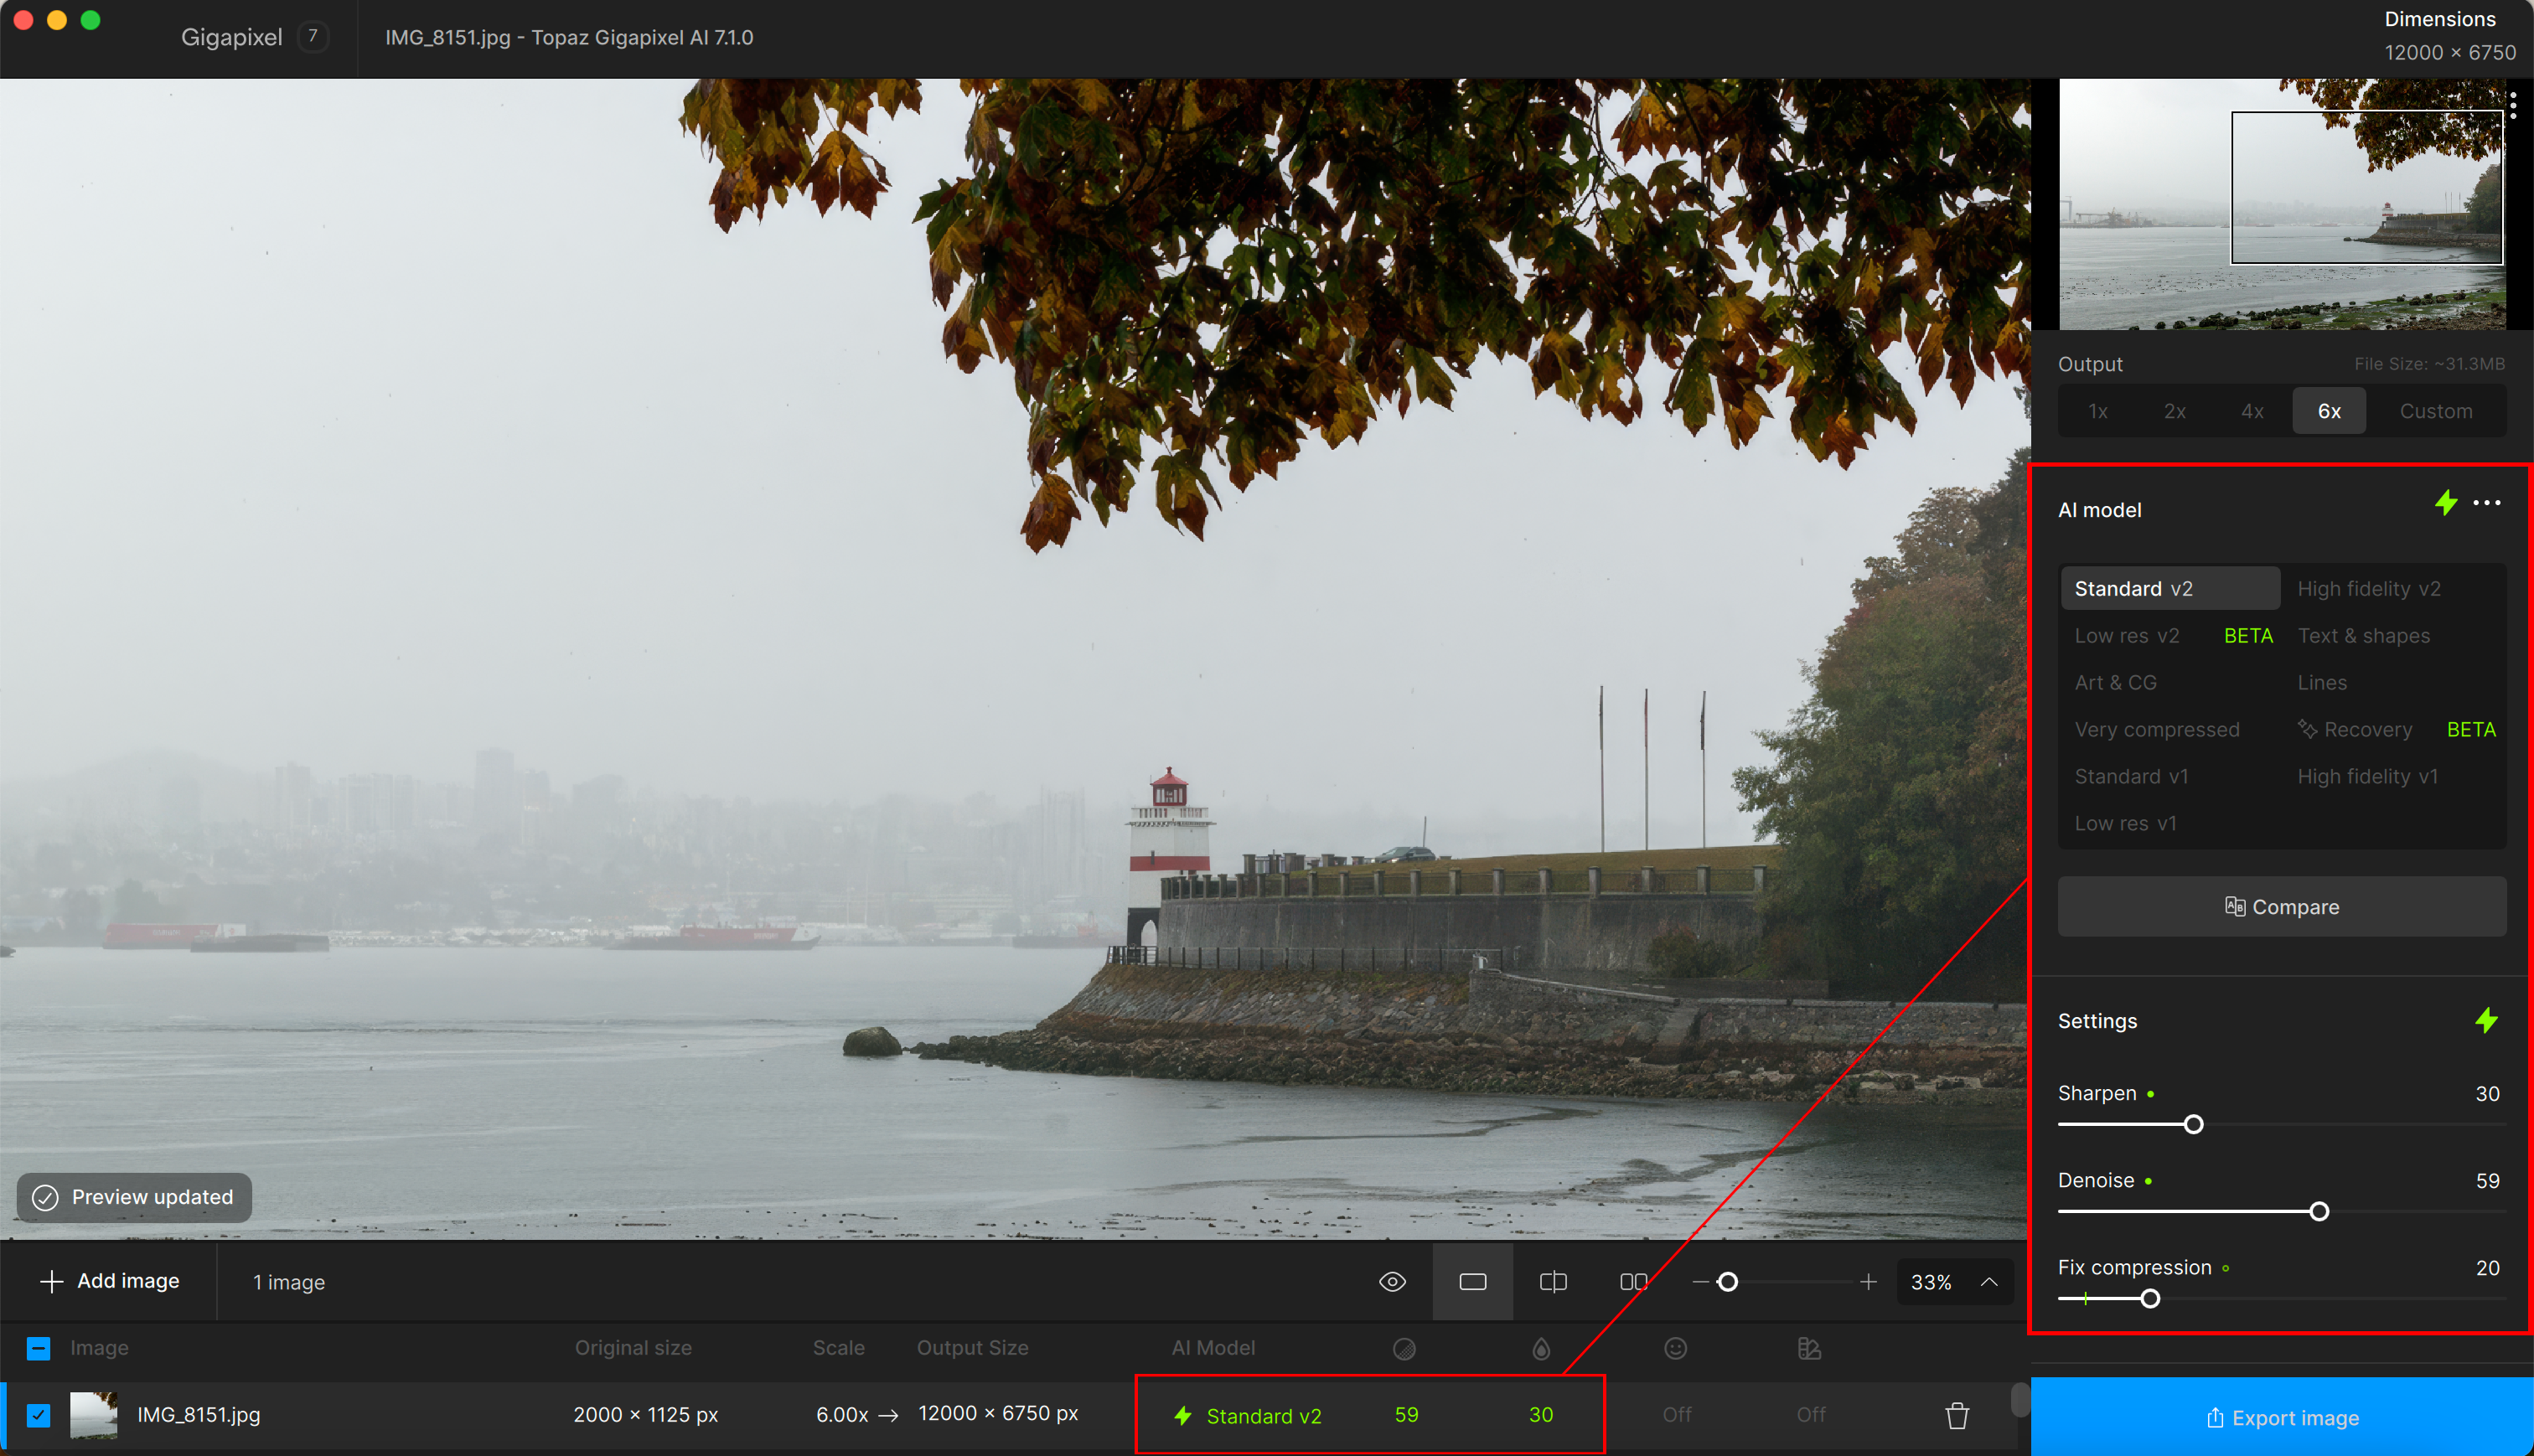Switch to side-by-side view icon
This screenshot has height=1456, width=2534.
click(1633, 1282)
